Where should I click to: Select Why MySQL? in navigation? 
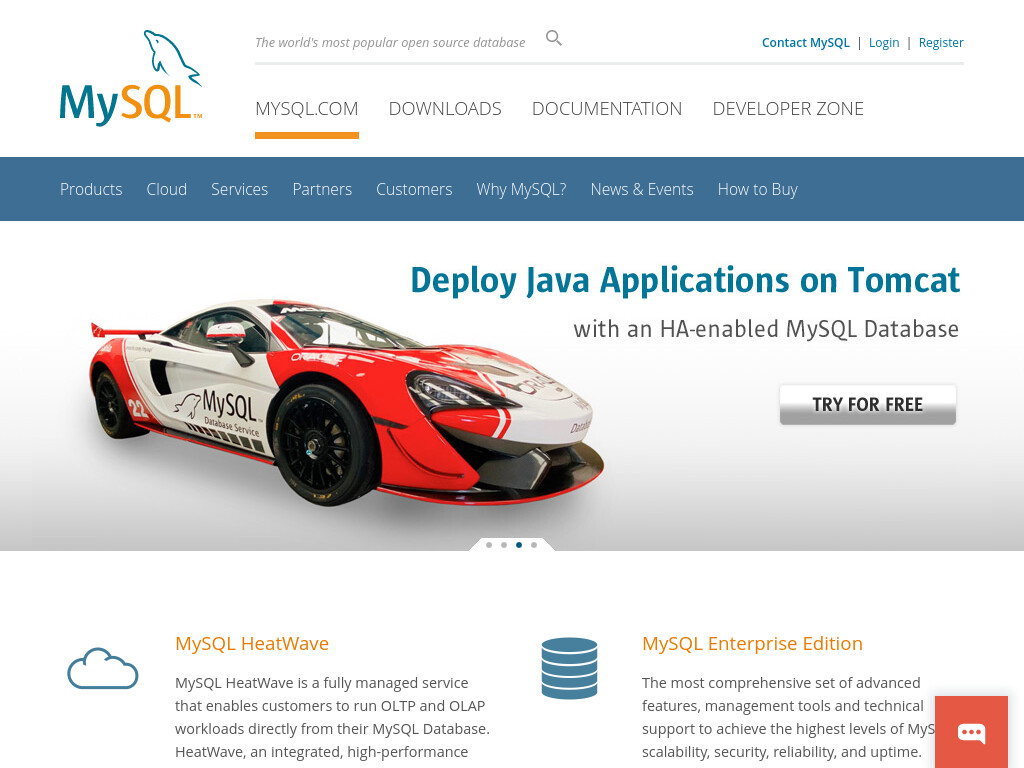521,189
